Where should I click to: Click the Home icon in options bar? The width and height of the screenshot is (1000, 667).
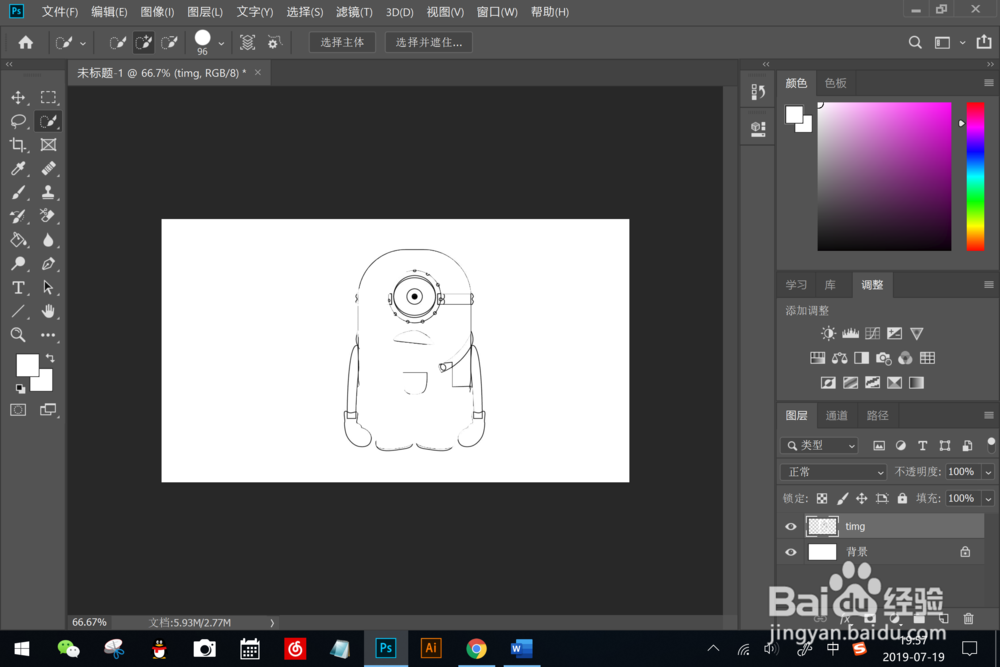click(x=26, y=43)
